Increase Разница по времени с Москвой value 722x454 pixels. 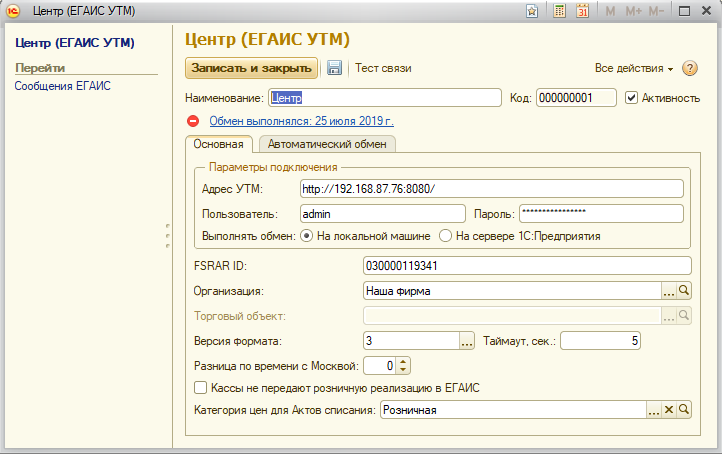pos(403,362)
